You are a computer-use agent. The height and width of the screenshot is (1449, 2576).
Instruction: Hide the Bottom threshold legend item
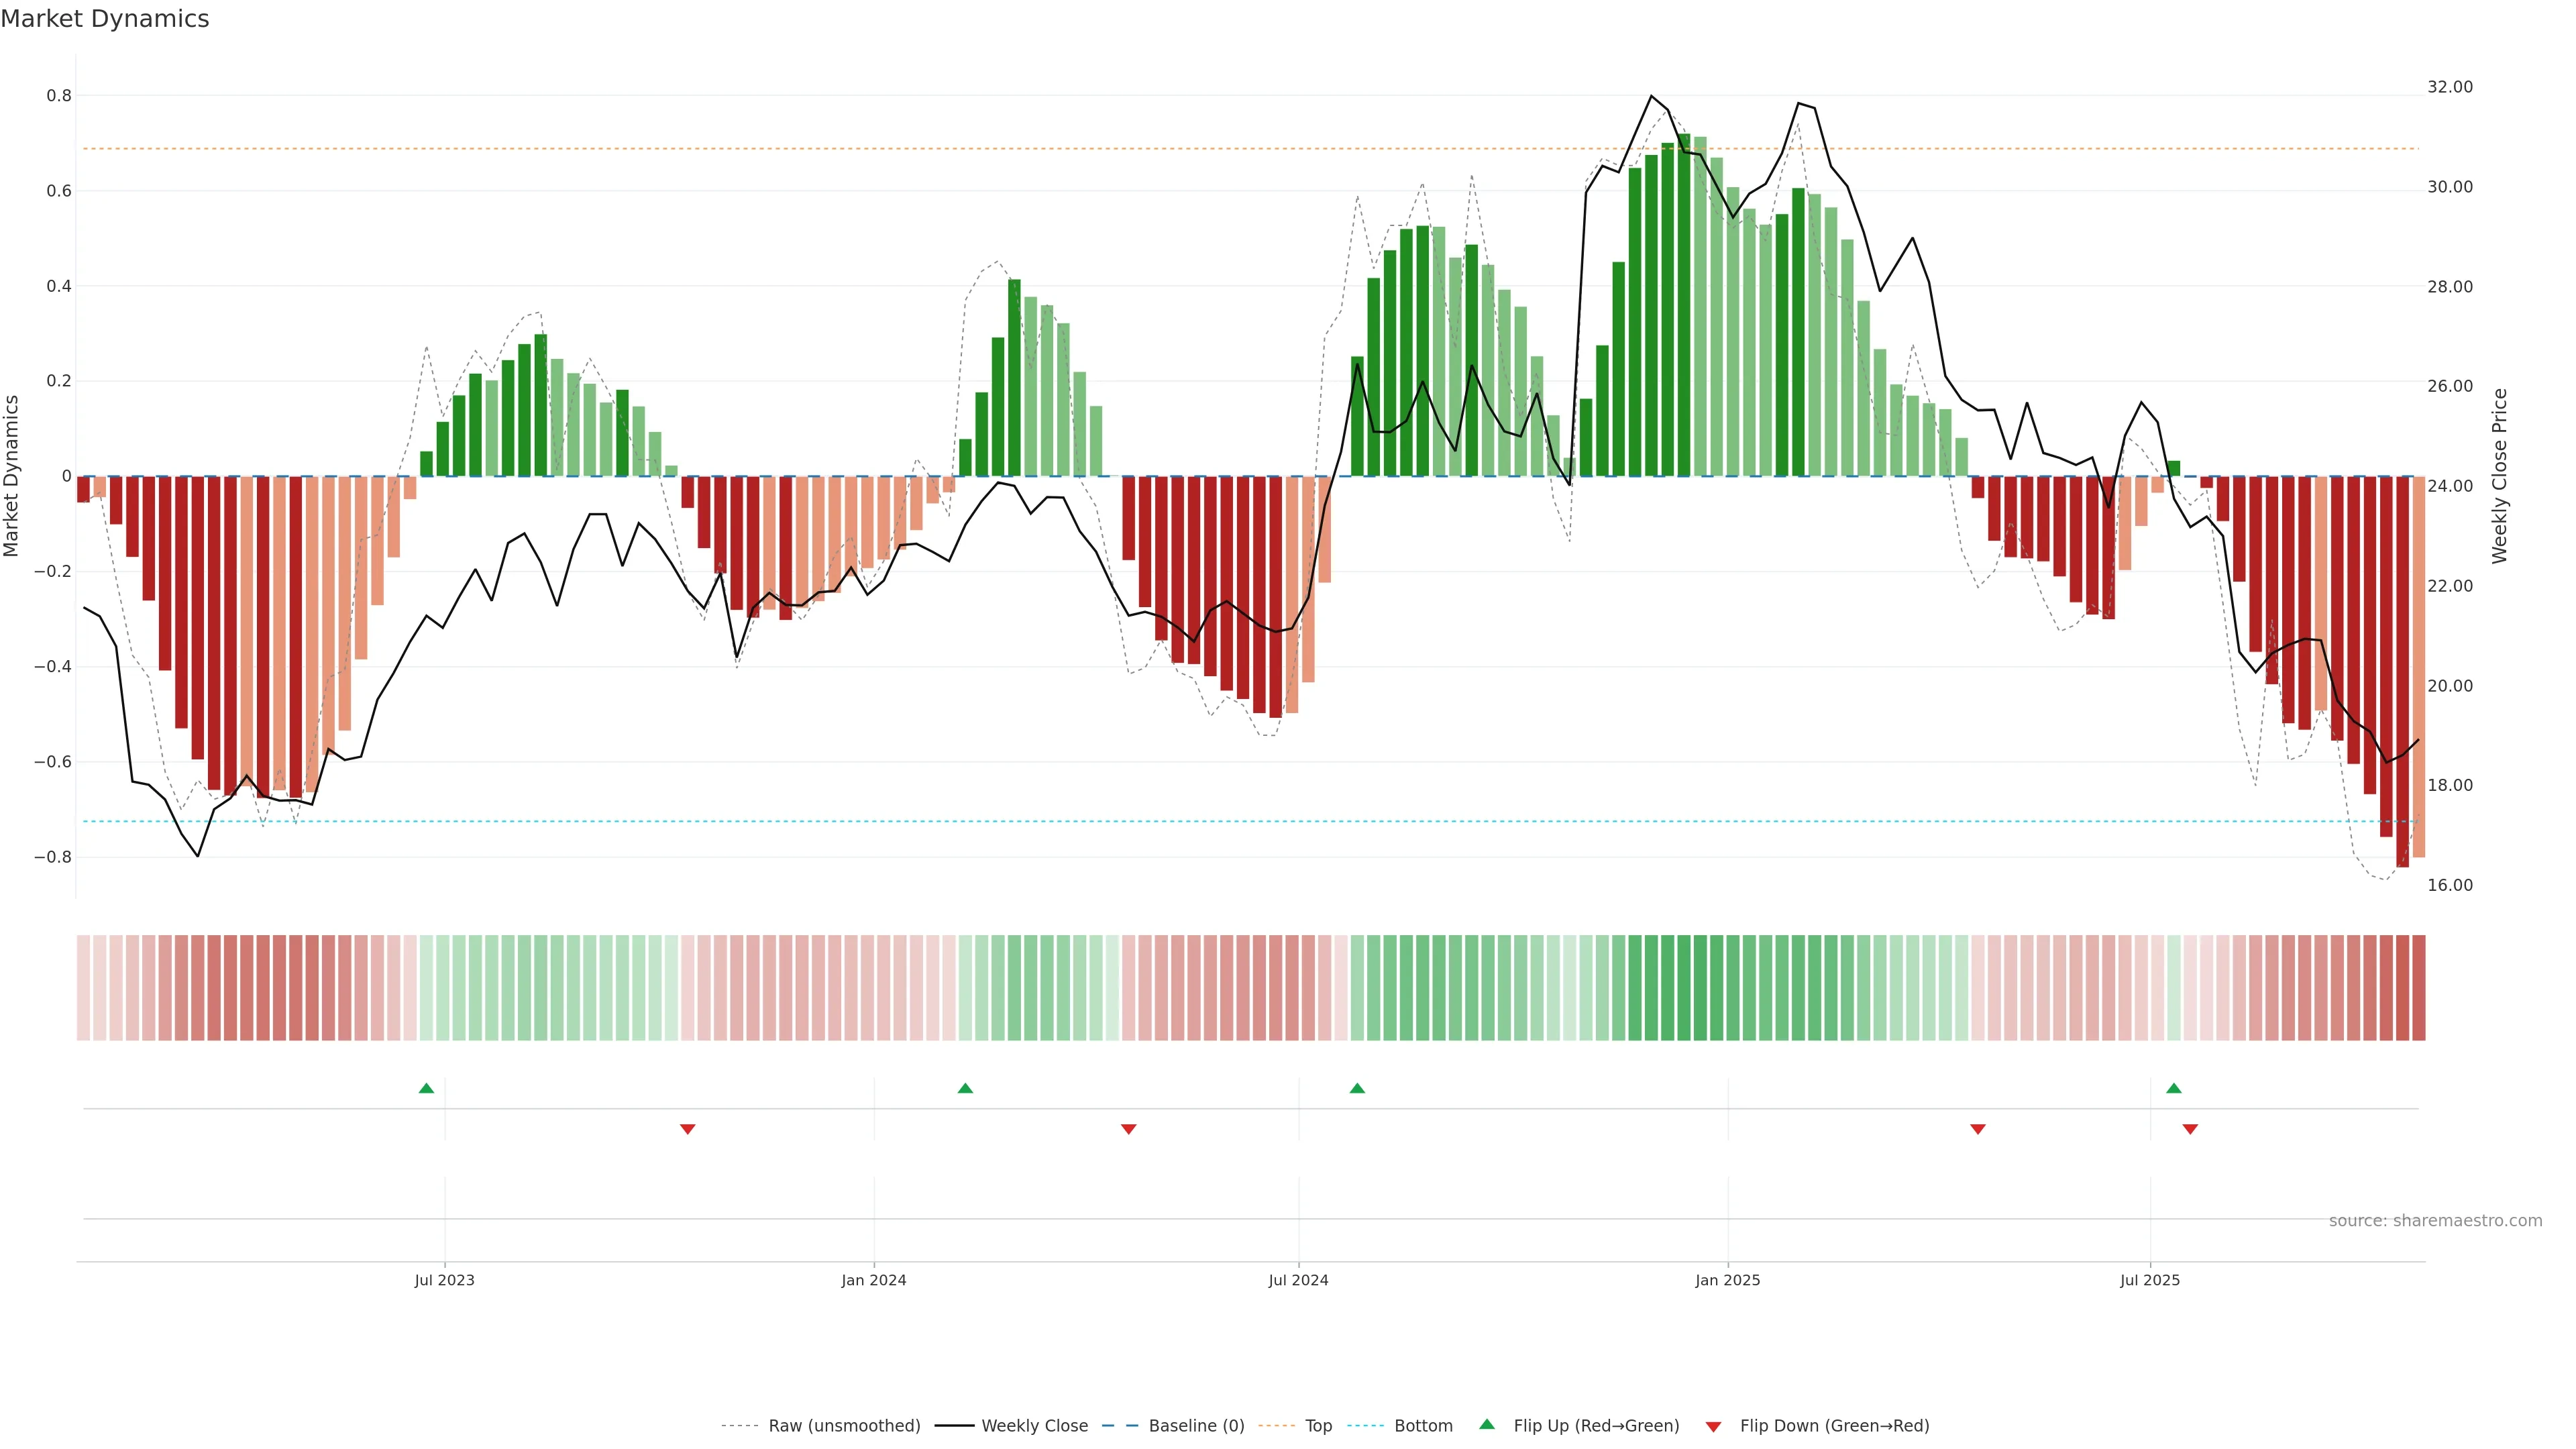(1423, 1426)
